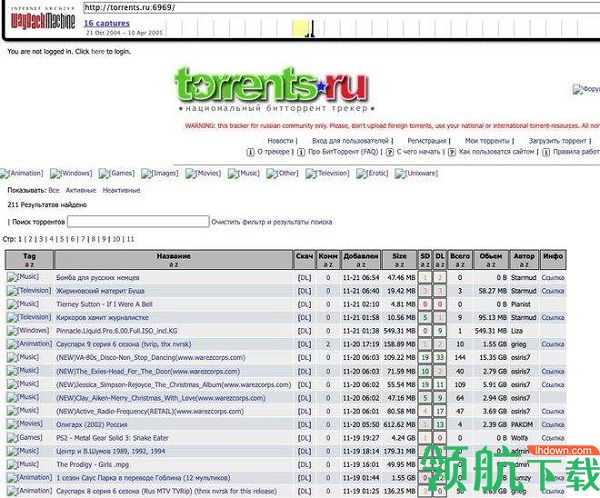The width and height of the screenshot is (600, 498).
Task: Show only Неактивные torrents
Action: [121, 190]
